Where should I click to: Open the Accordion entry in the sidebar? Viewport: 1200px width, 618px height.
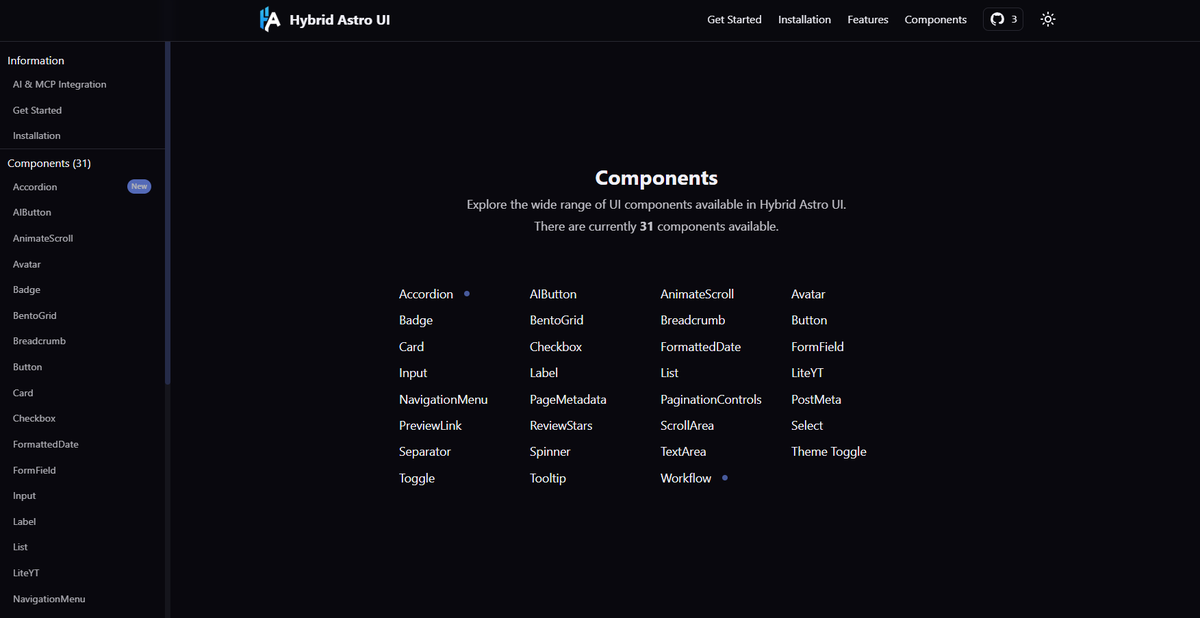pos(34,186)
